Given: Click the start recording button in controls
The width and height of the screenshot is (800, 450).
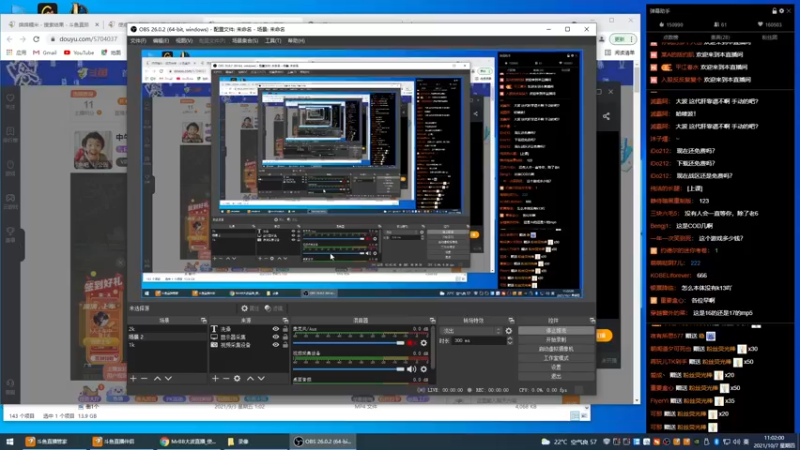Looking at the screenshot, I should click(x=556, y=340).
